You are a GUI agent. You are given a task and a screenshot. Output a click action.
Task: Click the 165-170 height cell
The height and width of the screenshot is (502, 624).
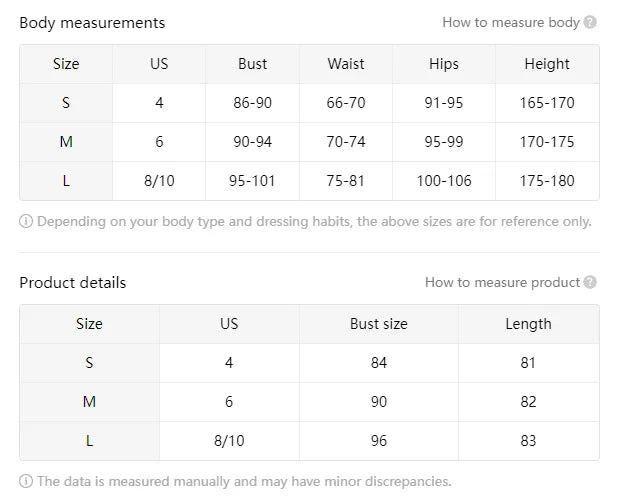coord(547,103)
